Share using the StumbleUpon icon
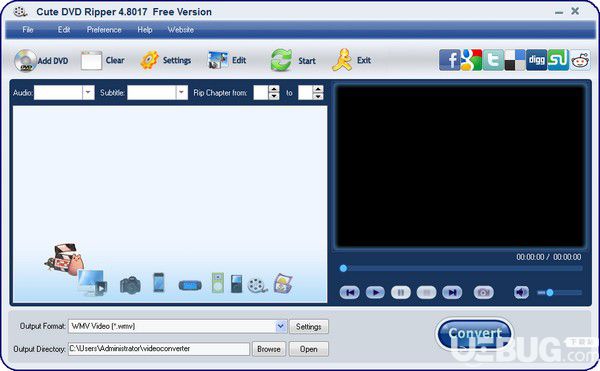The height and width of the screenshot is (371, 600). point(558,60)
